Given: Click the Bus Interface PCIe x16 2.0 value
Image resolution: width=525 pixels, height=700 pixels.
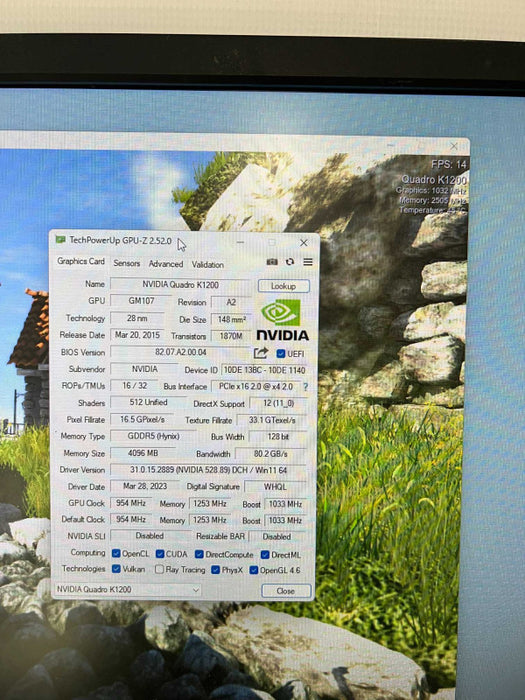Looking at the screenshot, I should coord(256,387).
